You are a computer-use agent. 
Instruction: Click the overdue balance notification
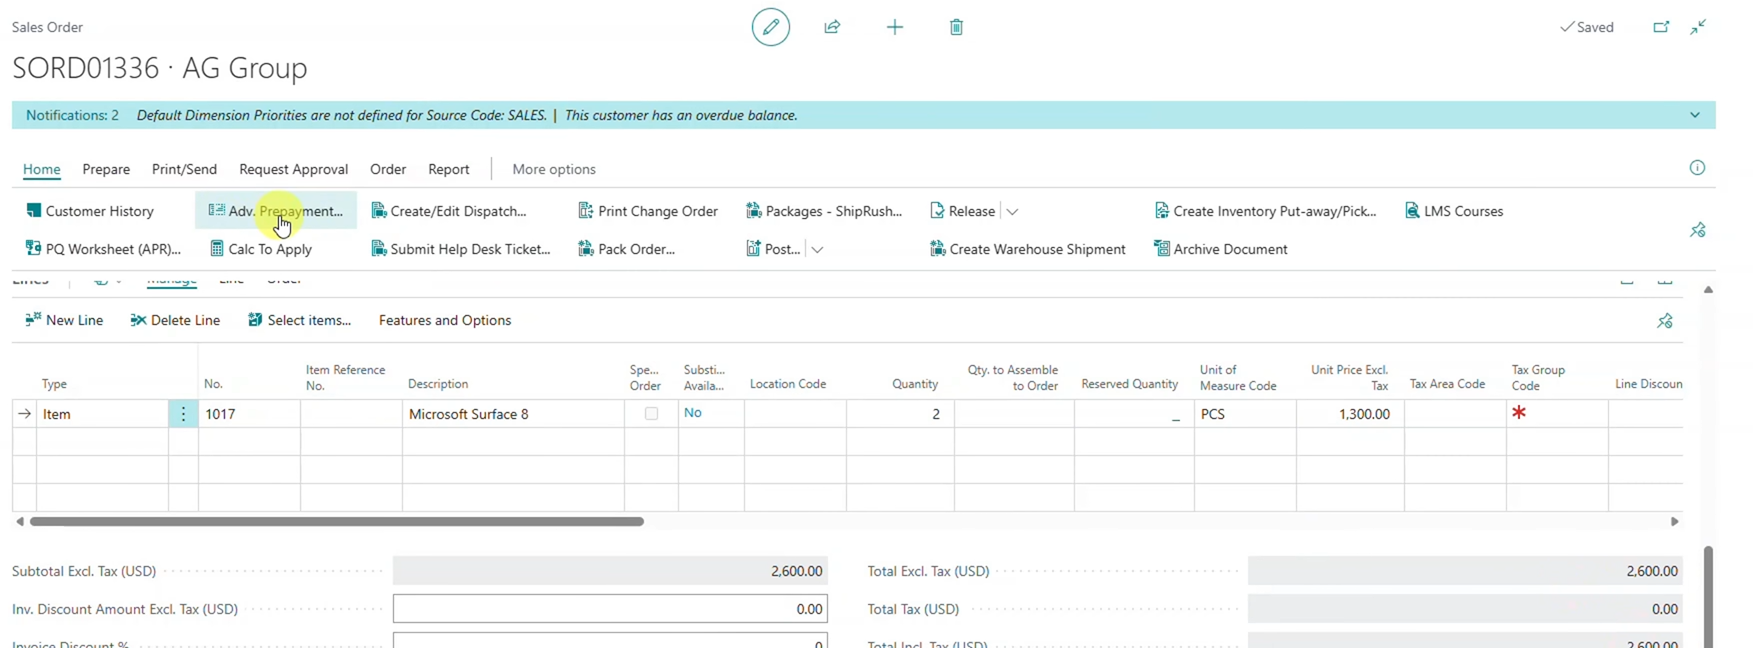681,115
